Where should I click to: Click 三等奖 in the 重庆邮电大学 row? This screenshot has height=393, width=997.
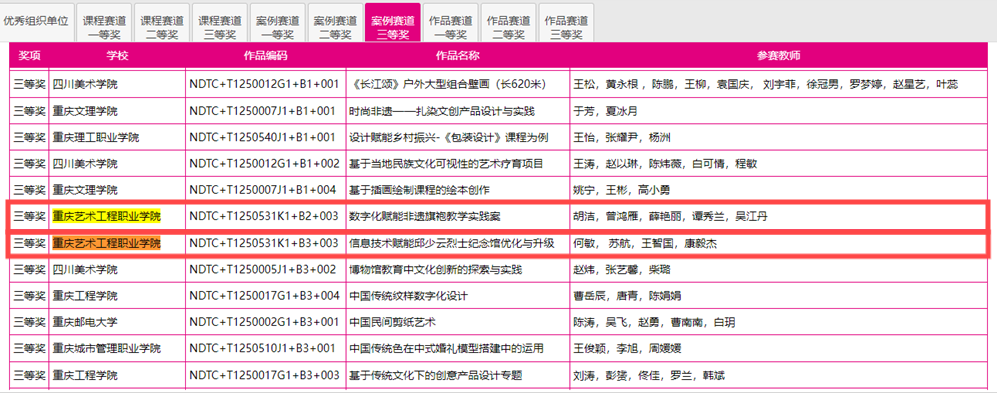pos(30,322)
